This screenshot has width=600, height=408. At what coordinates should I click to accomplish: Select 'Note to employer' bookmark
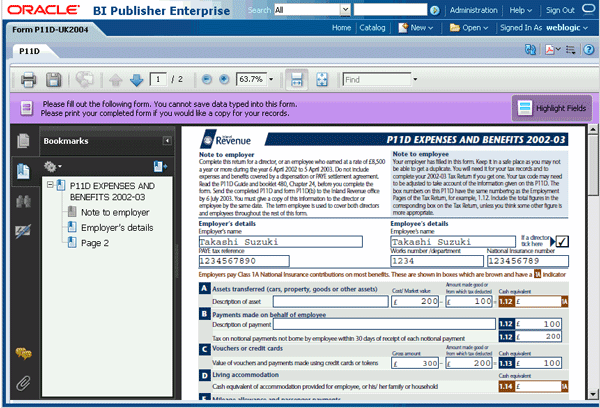tap(115, 212)
